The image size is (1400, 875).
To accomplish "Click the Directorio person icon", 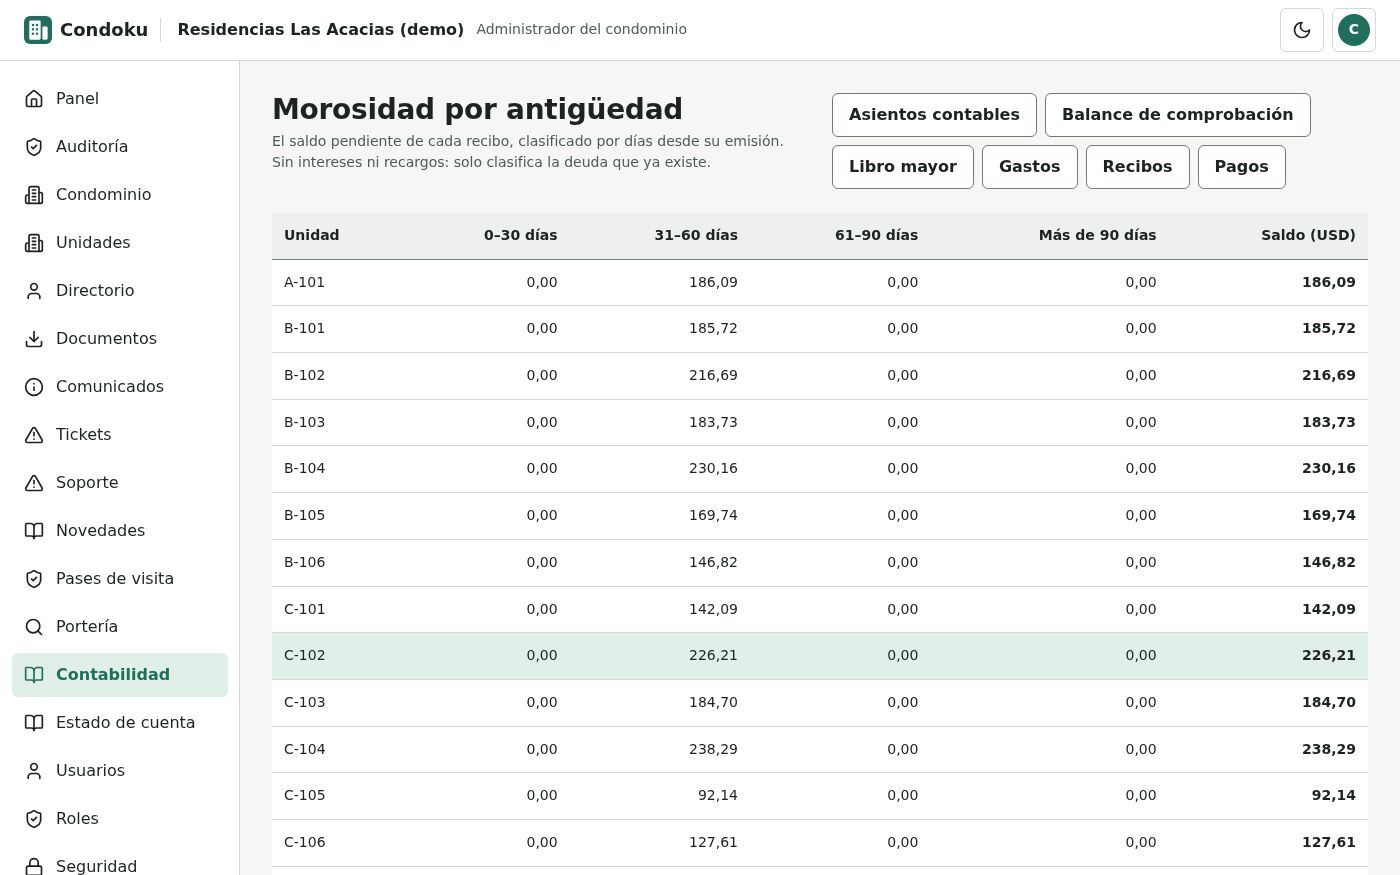I will pos(34,290).
